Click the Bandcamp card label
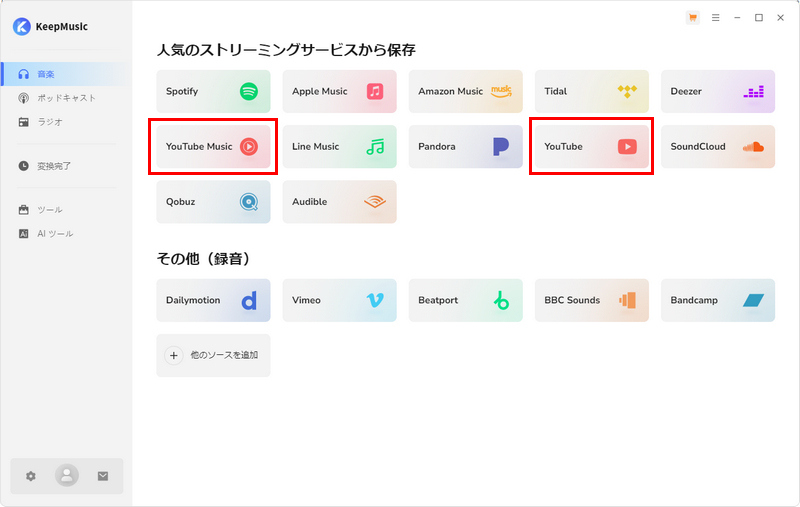The width and height of the screenshot is (800, 507). click(694, 300)
